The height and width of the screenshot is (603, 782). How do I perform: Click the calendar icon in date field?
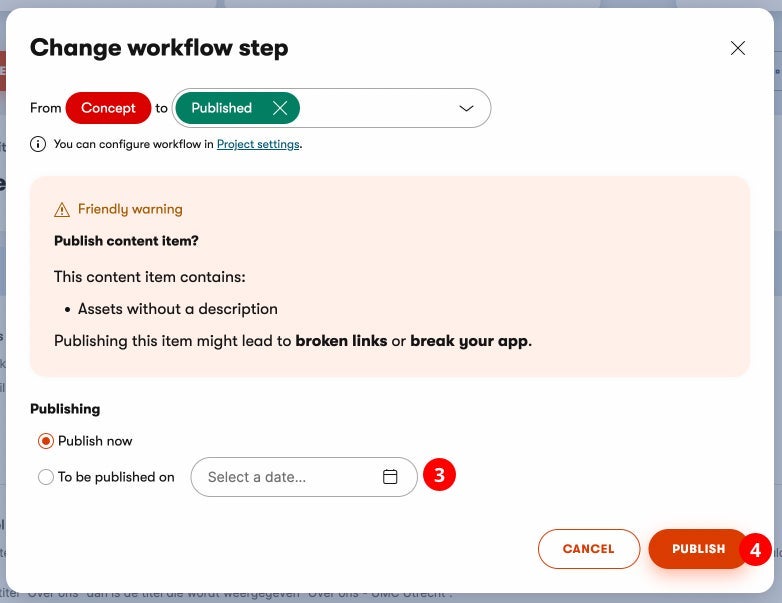click(391, 477)
